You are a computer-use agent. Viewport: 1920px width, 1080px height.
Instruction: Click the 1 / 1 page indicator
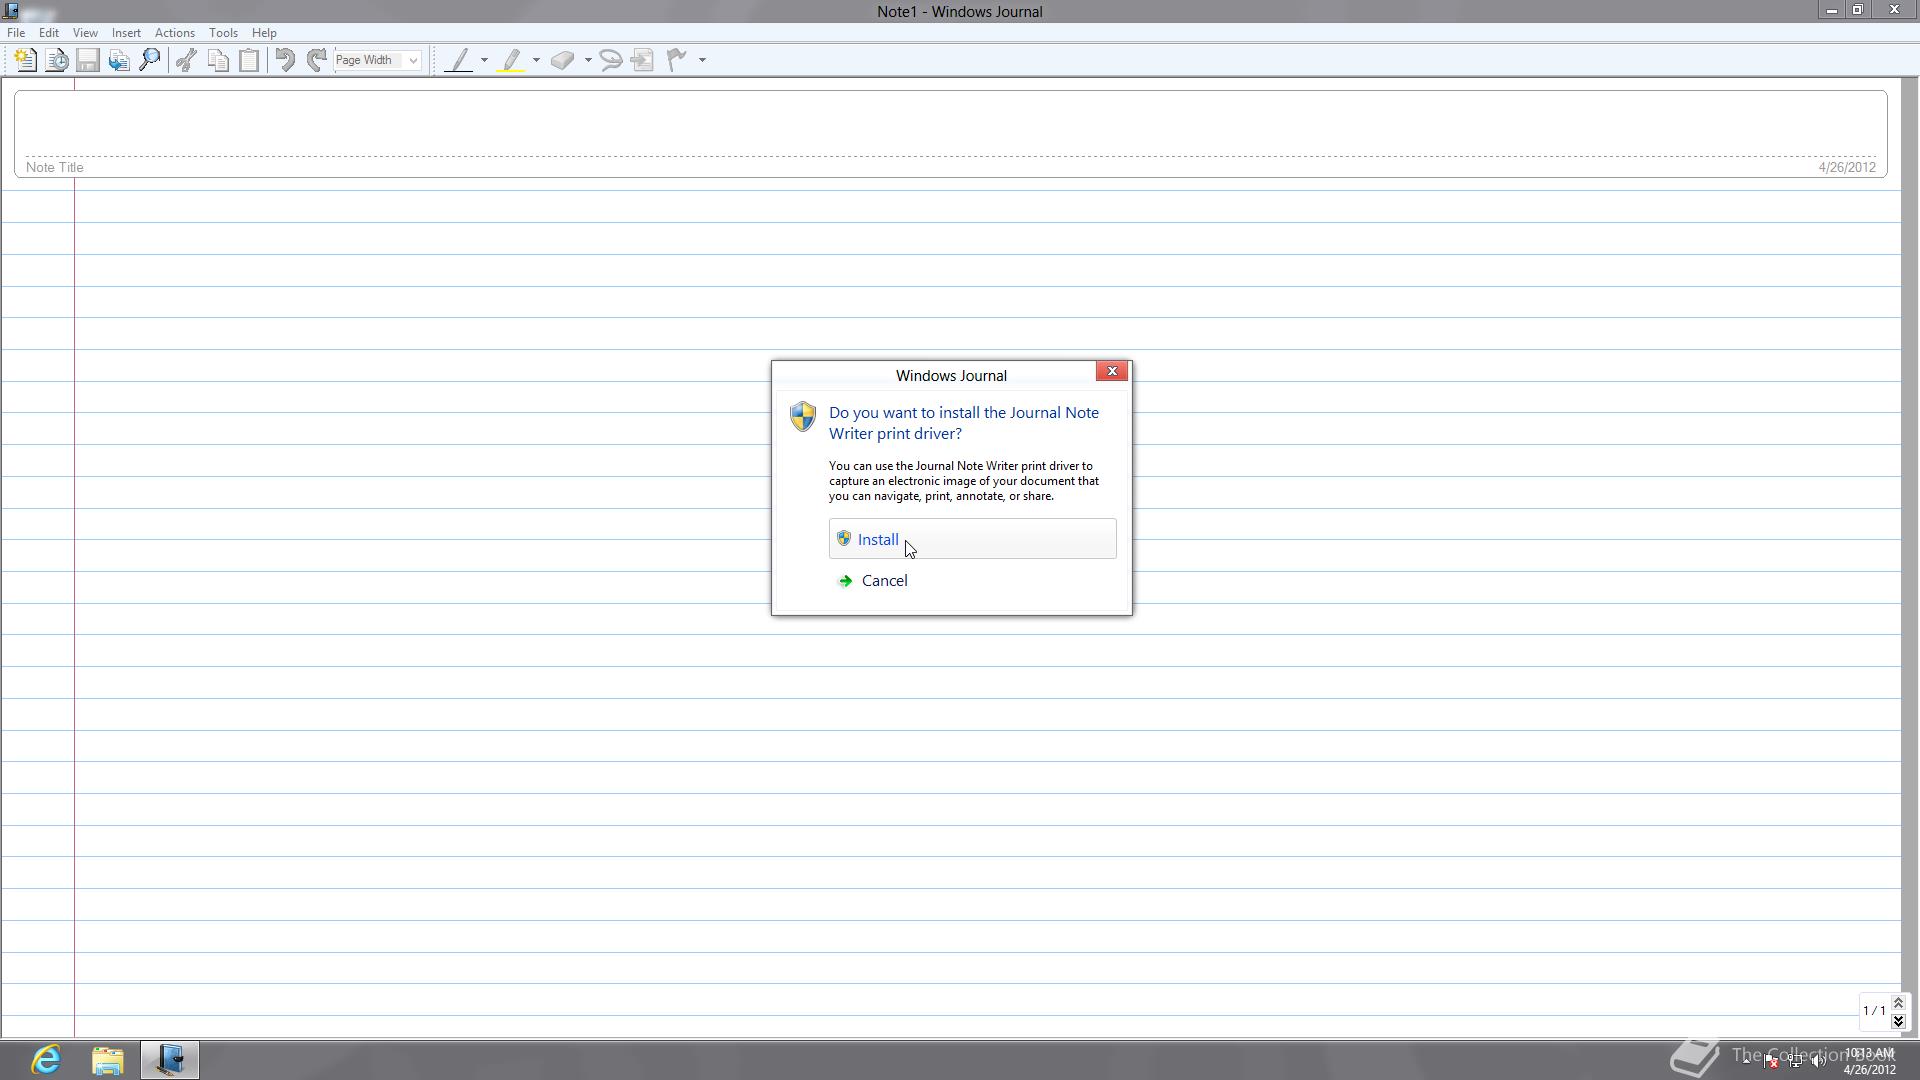pos(1874,1011)
